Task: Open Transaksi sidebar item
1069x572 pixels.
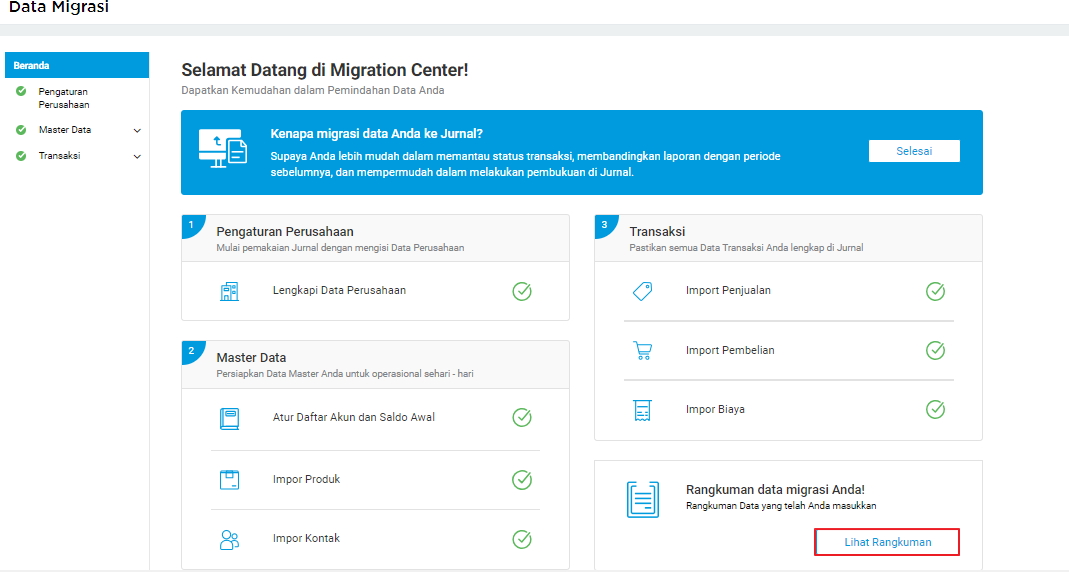Action: click(59, 155)
